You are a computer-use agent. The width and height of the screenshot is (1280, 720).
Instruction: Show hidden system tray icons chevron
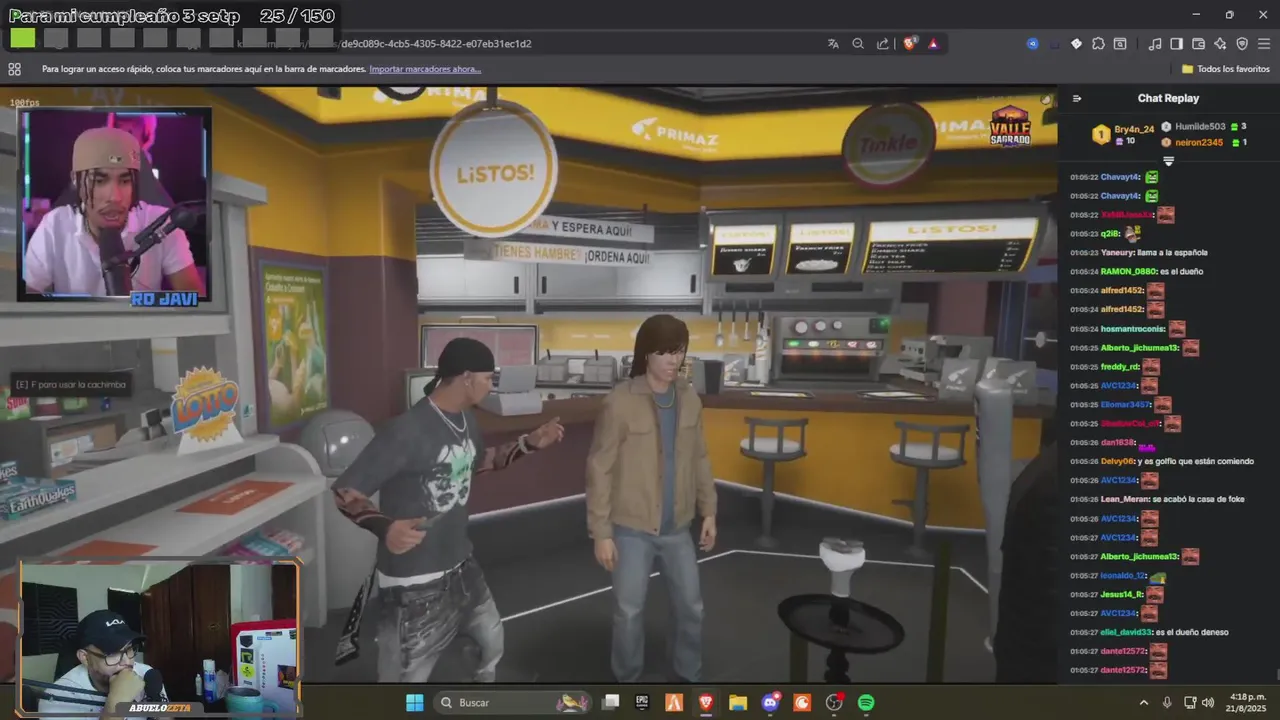(x=1144, y=703)
